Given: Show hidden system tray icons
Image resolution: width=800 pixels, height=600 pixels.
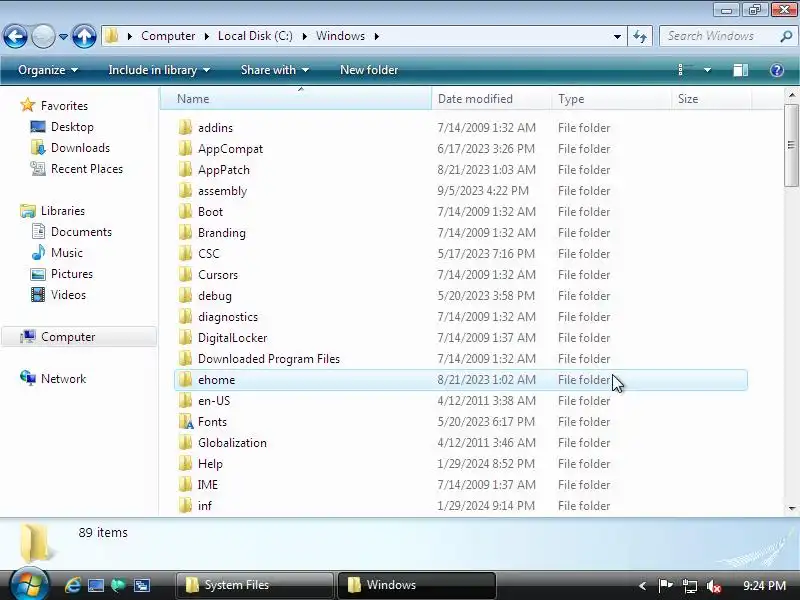Looking at the screenshot, I should [x=642, y=586].
